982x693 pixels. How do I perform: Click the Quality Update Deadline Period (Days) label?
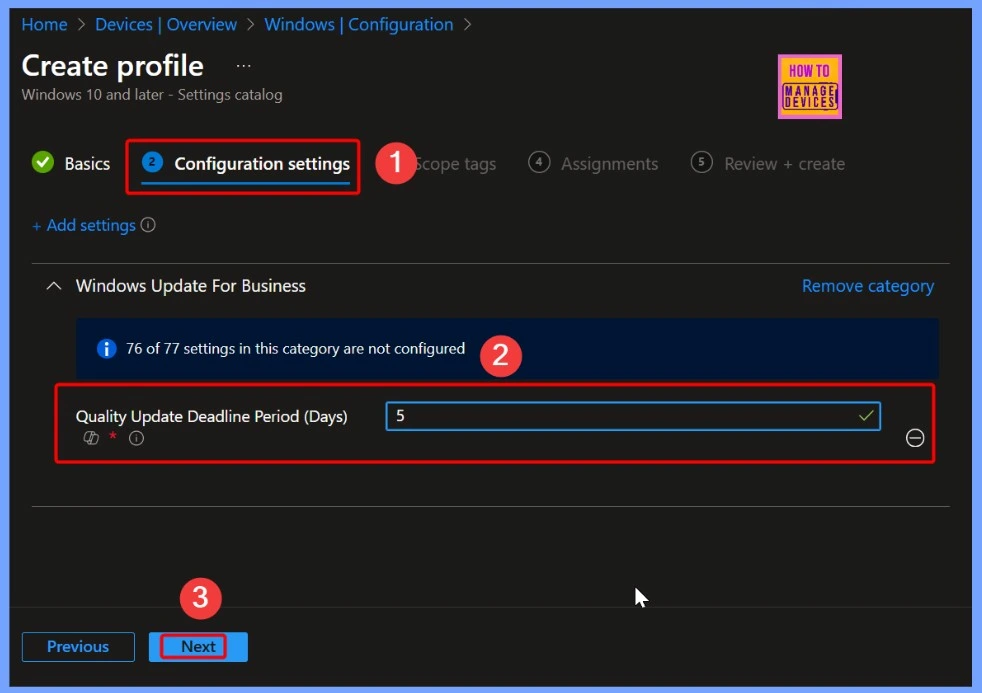tap(212, 416)
